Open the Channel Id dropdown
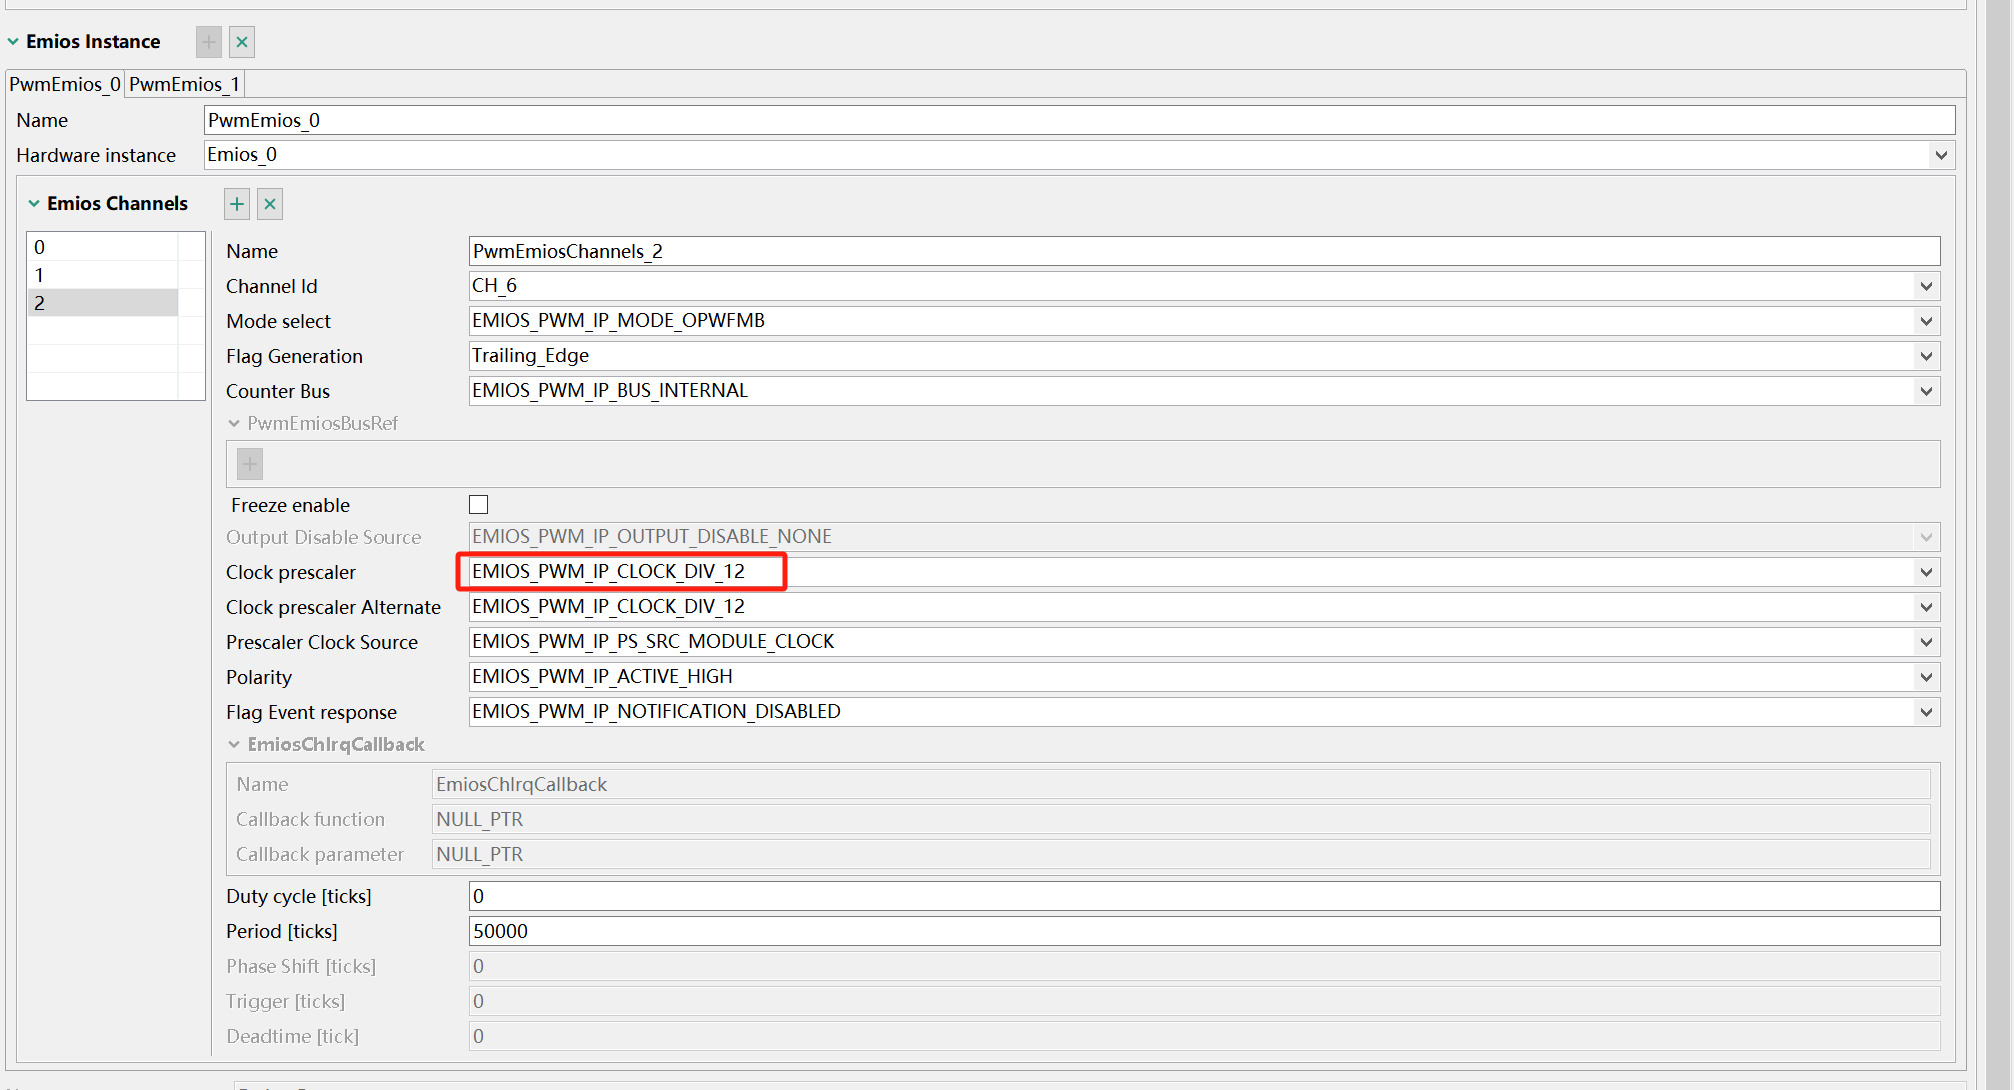The height and width of the screenshot is (1090, 2014). point(1926,286)
